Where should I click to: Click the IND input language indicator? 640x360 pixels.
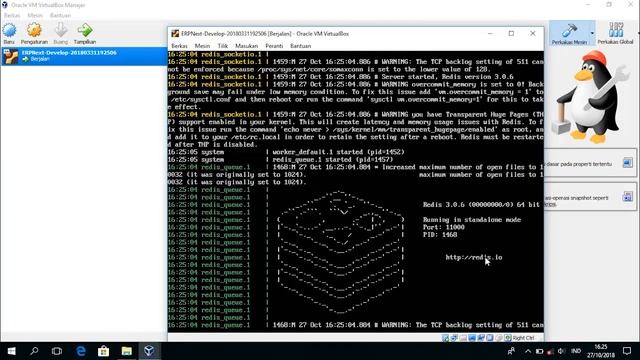pyautogui.click(x=576, y=351)
